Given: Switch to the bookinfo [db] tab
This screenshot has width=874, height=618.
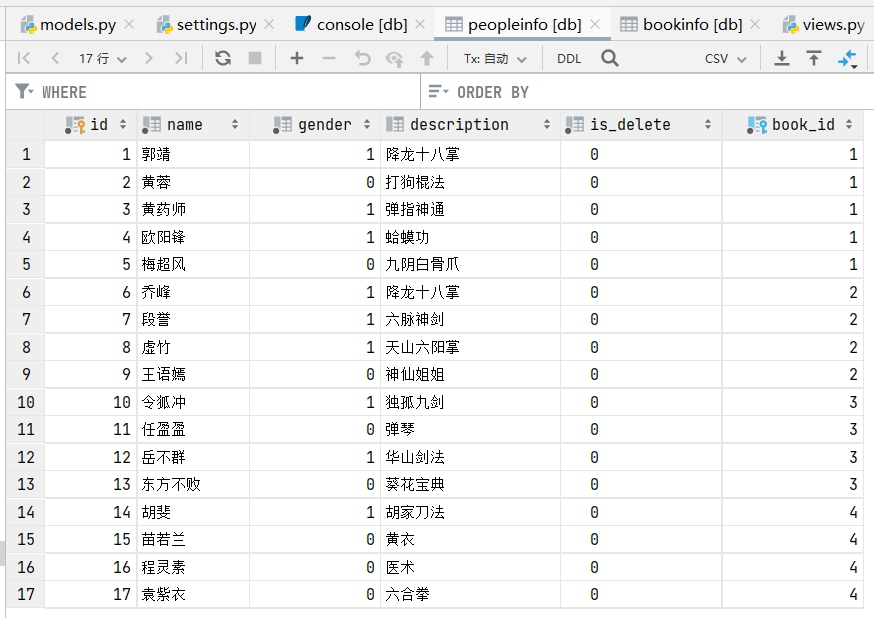Looking at the screenshot, I should click(x=692, y=25).
